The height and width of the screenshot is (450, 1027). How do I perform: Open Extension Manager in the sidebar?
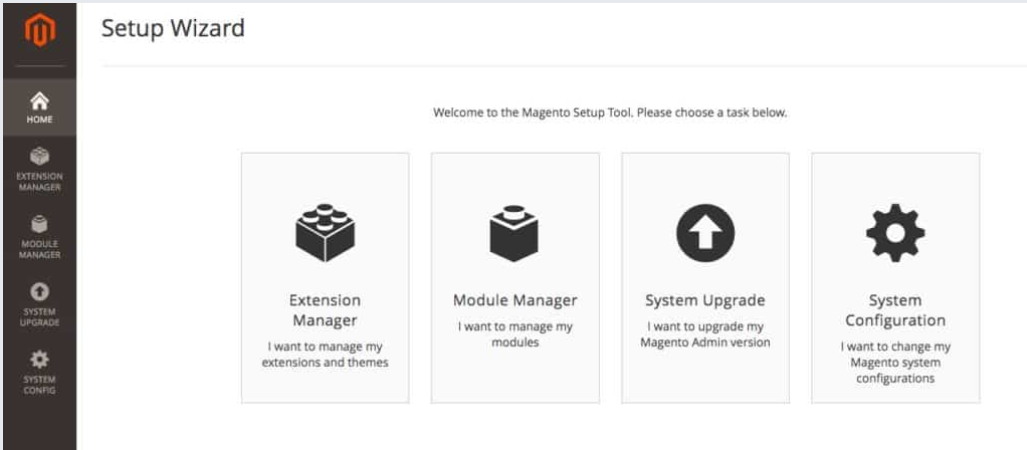pyautogui.click(x=39, y=169)
